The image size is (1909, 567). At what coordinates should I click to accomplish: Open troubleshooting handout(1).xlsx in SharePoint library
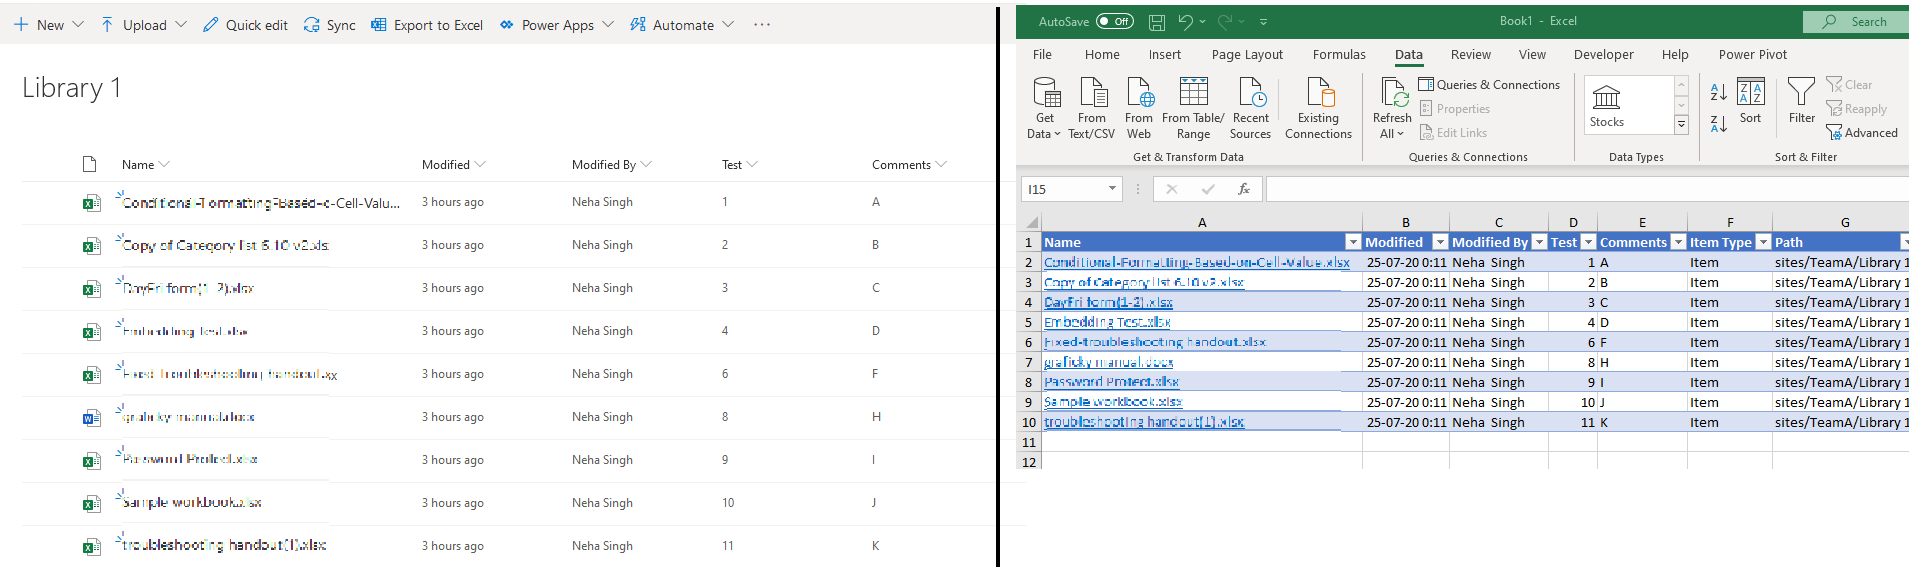tap(224, 546)
